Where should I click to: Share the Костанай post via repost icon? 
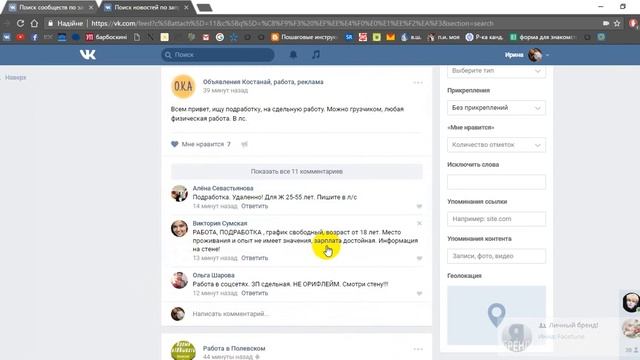pyautogui.click(x=244, y=144)
